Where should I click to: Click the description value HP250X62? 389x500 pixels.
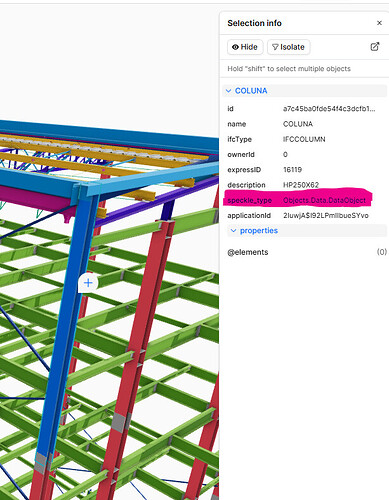[x=301, y=185]
